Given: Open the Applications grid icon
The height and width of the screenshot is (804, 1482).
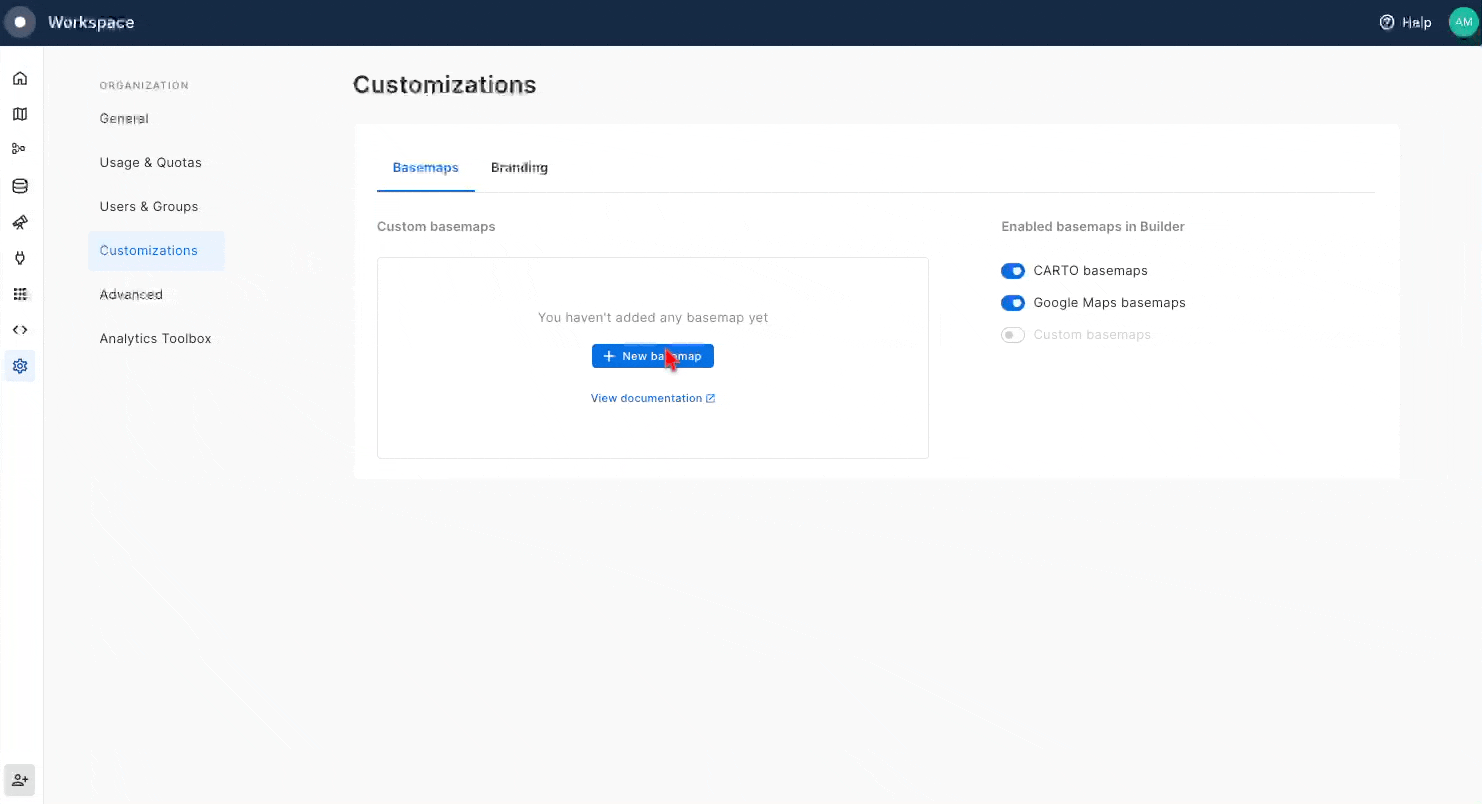Looking at the screenshot, I should 20,294.
